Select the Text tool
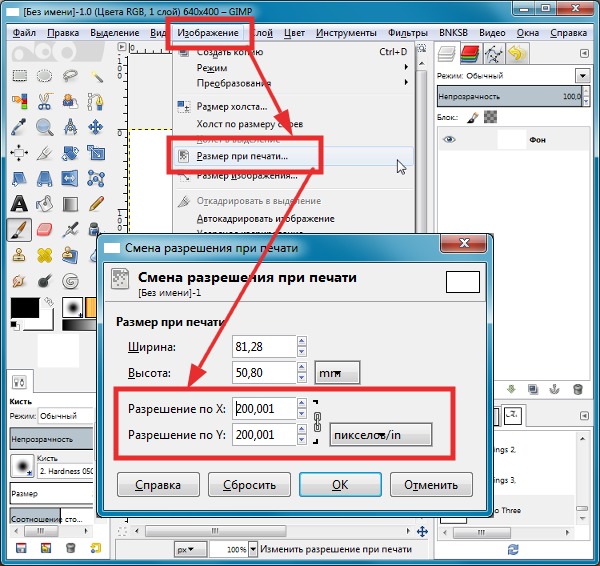 point(19,204)
